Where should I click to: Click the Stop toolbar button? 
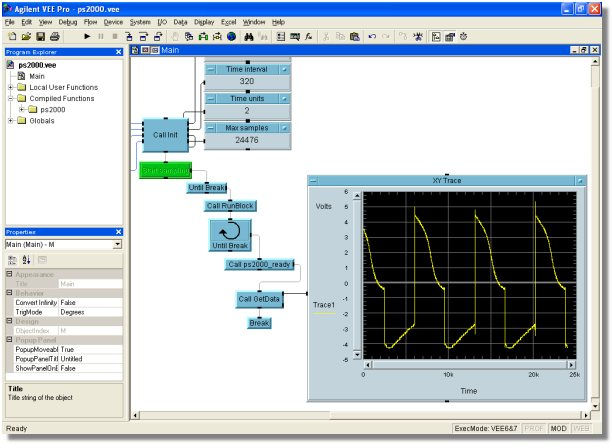click(115, 37)
